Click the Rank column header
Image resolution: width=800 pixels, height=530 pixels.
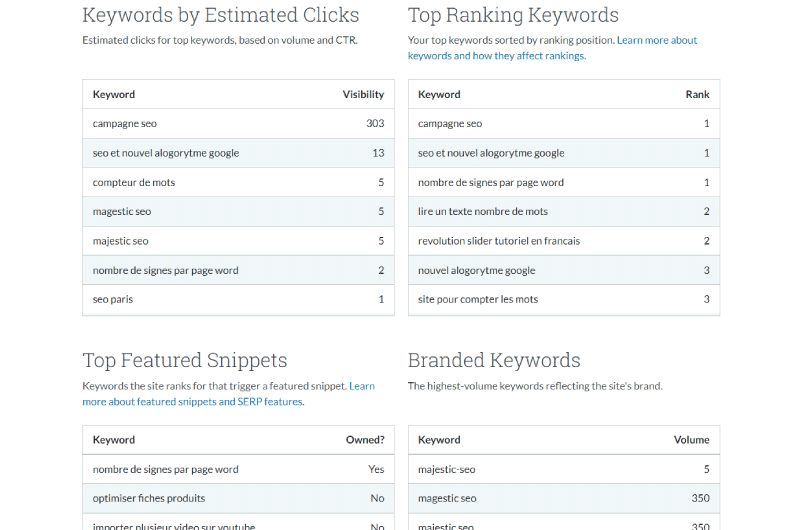pos(697,94)
